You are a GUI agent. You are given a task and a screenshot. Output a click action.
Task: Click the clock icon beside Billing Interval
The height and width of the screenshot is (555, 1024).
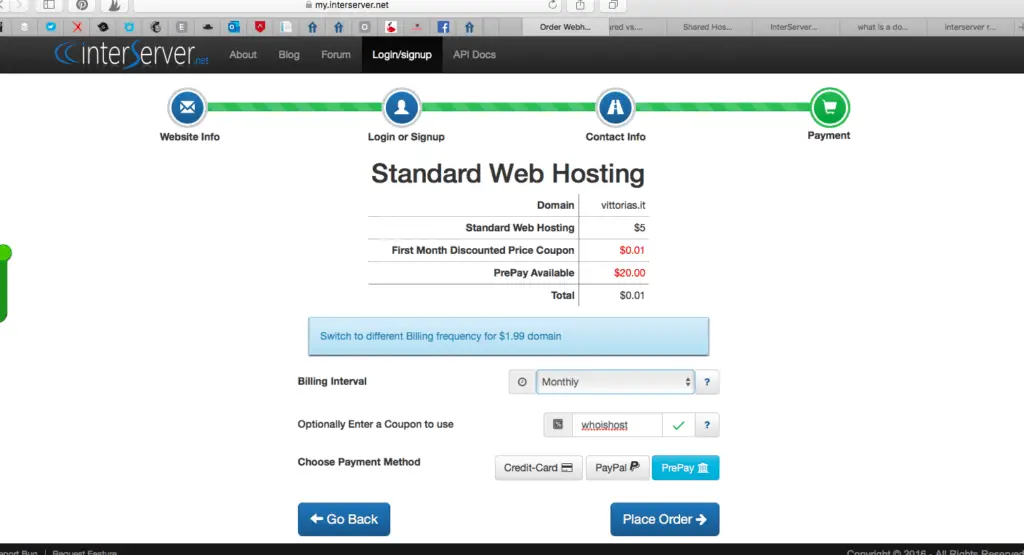point(522,382)
